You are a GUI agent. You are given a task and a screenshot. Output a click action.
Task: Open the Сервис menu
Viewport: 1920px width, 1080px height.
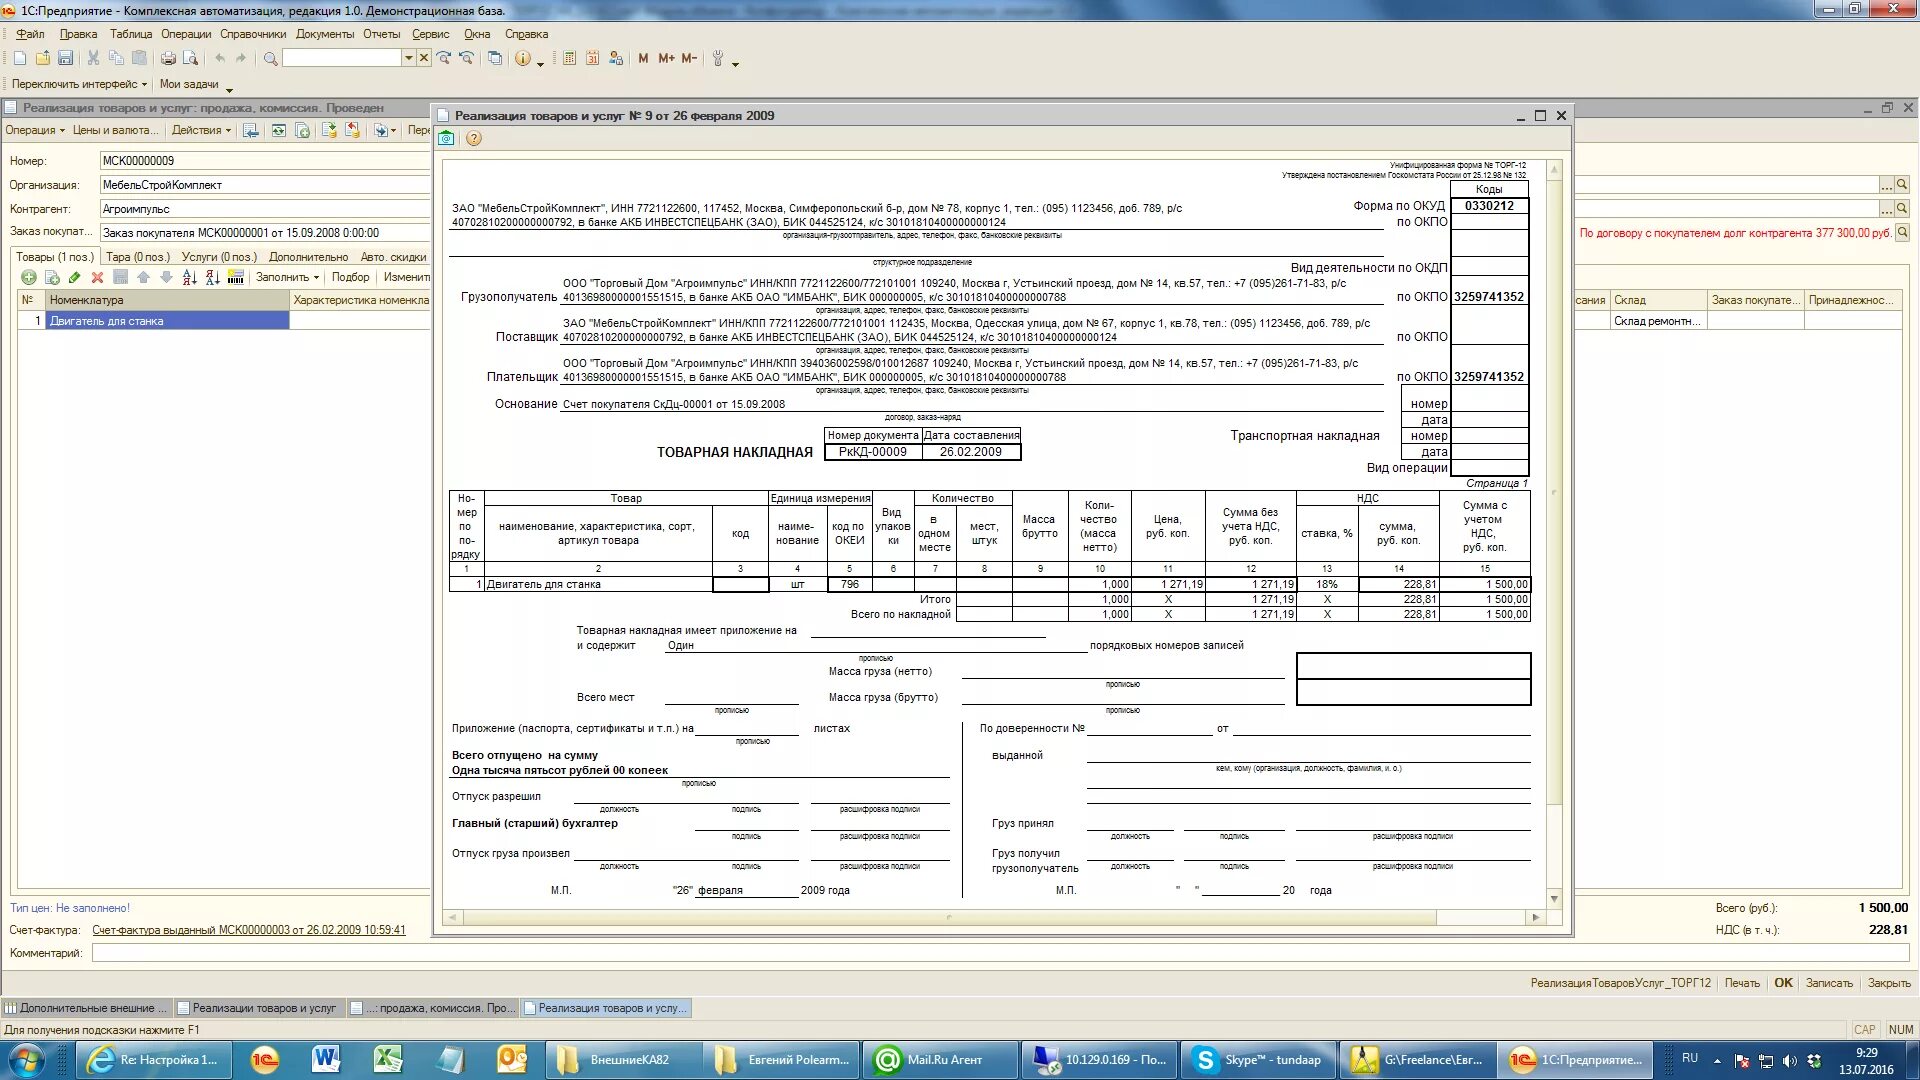click(431, 34)
